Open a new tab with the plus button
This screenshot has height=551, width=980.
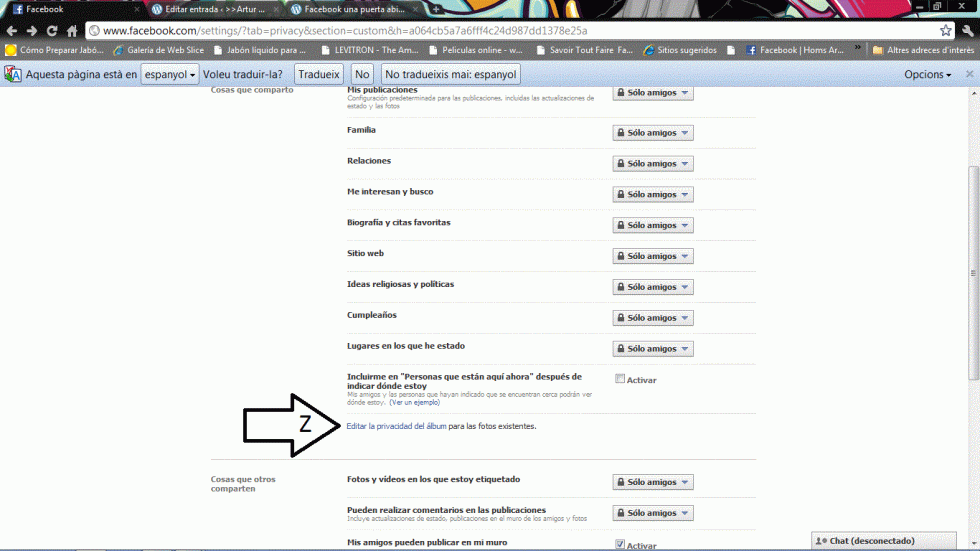click(x=436, y=9)
